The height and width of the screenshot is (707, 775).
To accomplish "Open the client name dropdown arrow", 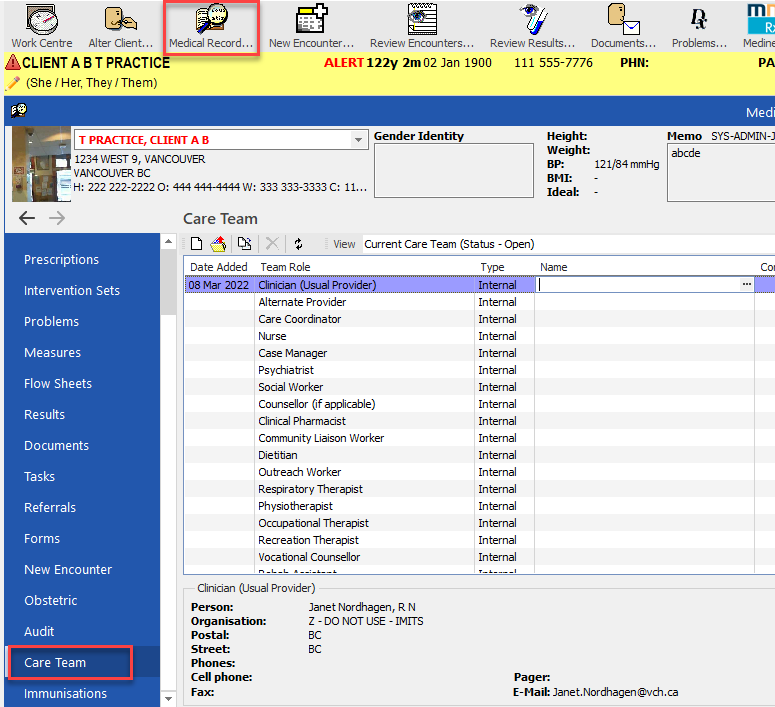I will pyautogui.click(x=358, y=140).
